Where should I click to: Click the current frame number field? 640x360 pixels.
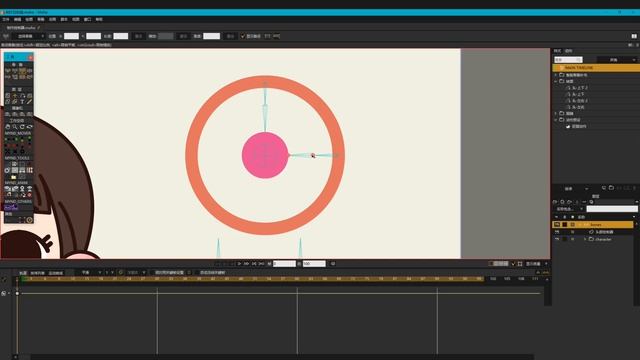(284, 264)
